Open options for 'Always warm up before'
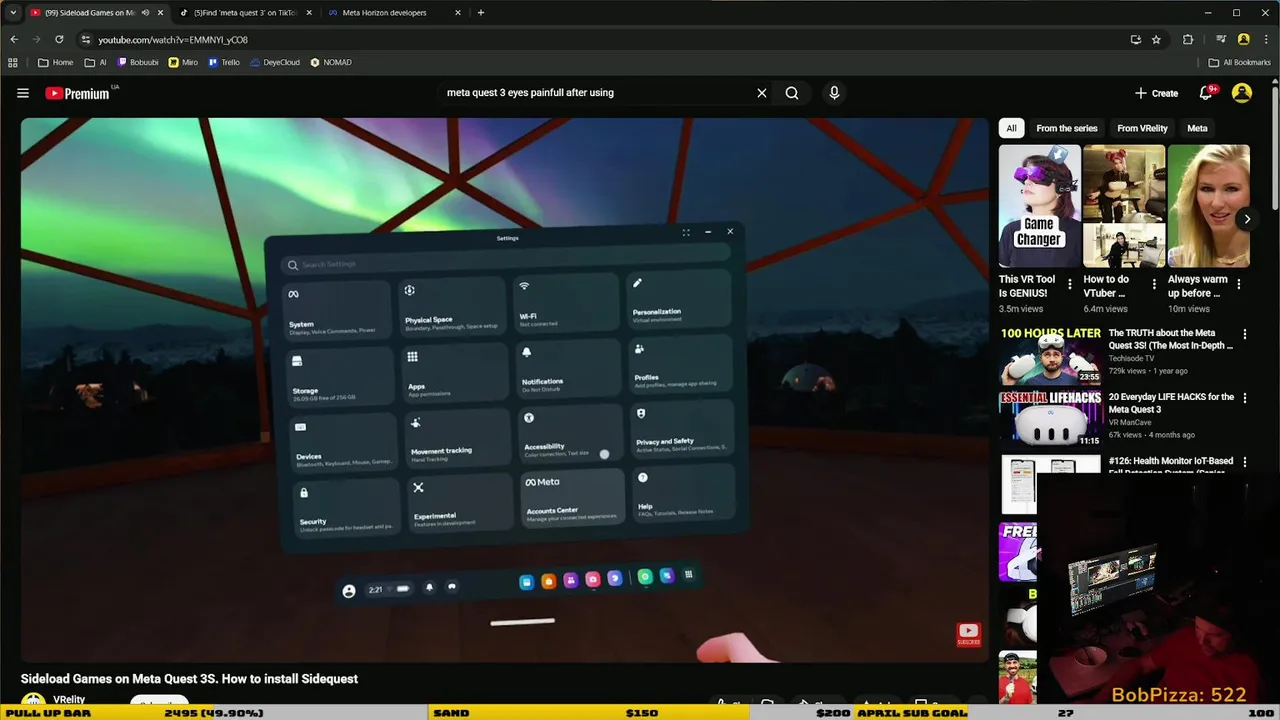The image size is (1280, 720). (1239, 284)
